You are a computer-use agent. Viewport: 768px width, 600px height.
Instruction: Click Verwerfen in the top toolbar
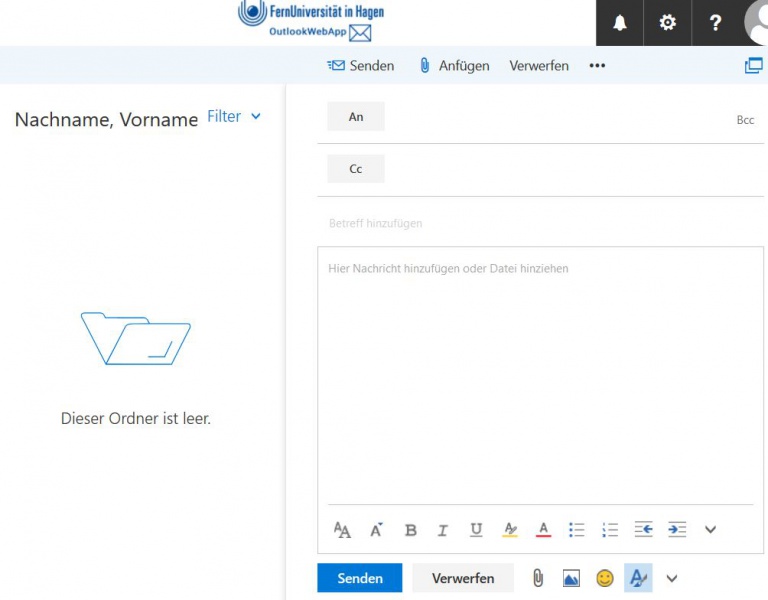coord(539,66)
